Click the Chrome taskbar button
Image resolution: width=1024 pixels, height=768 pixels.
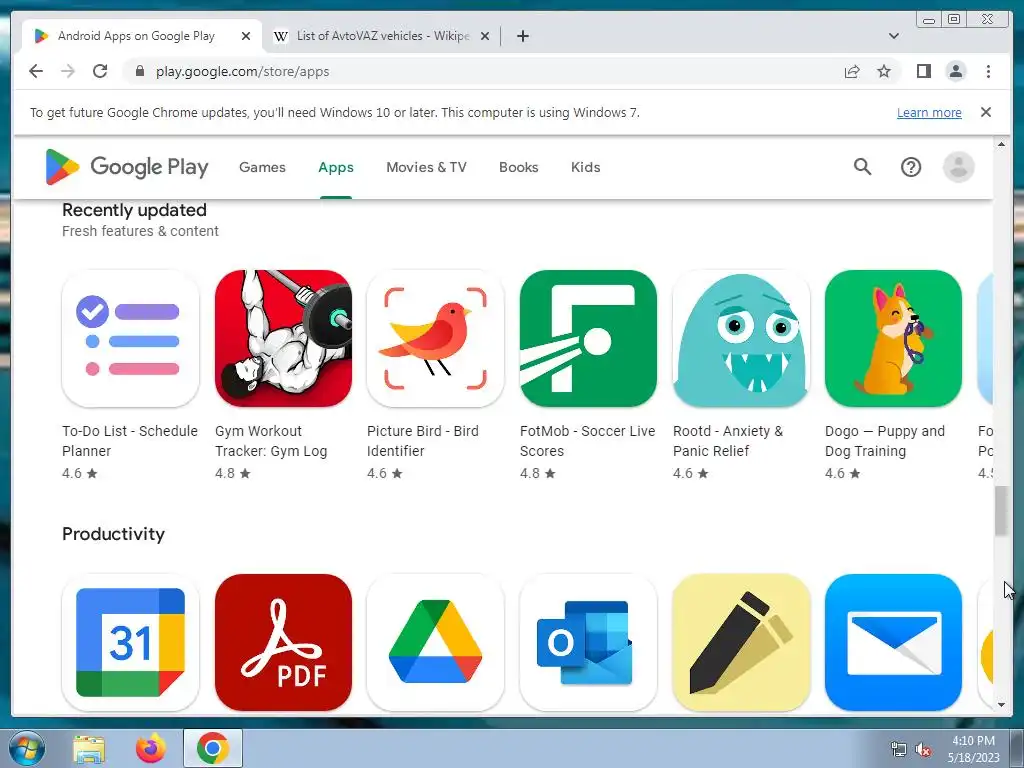212,748
